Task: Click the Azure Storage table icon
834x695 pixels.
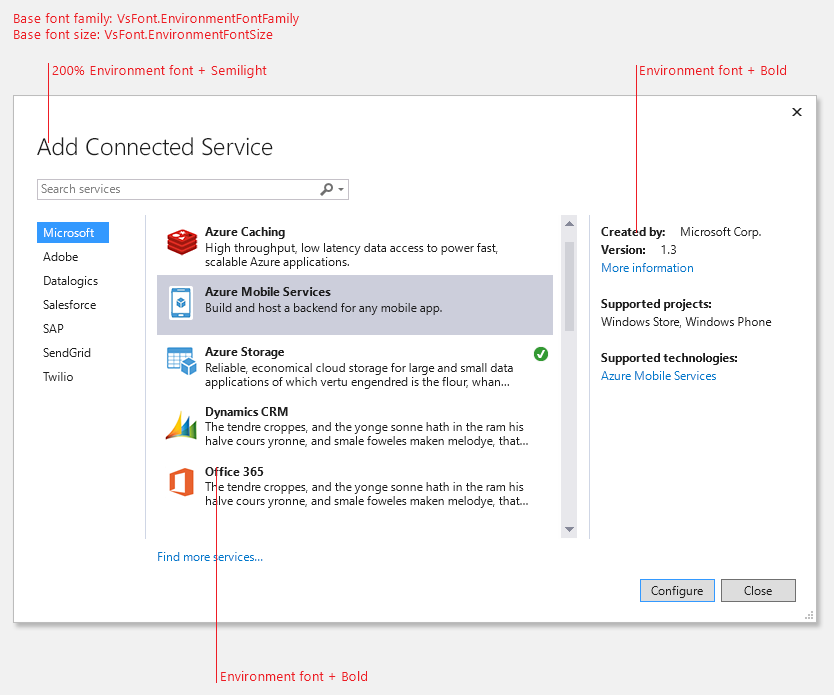Action: click(x=181, y=362)
